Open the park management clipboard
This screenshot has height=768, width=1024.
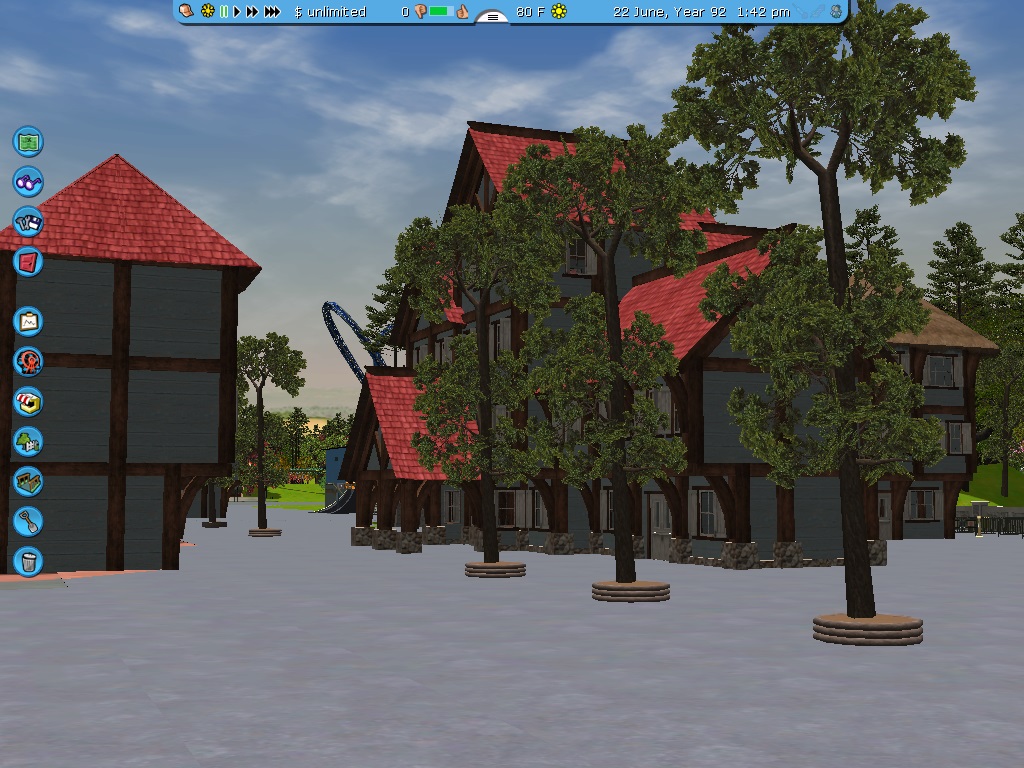[x=28, y=321]
